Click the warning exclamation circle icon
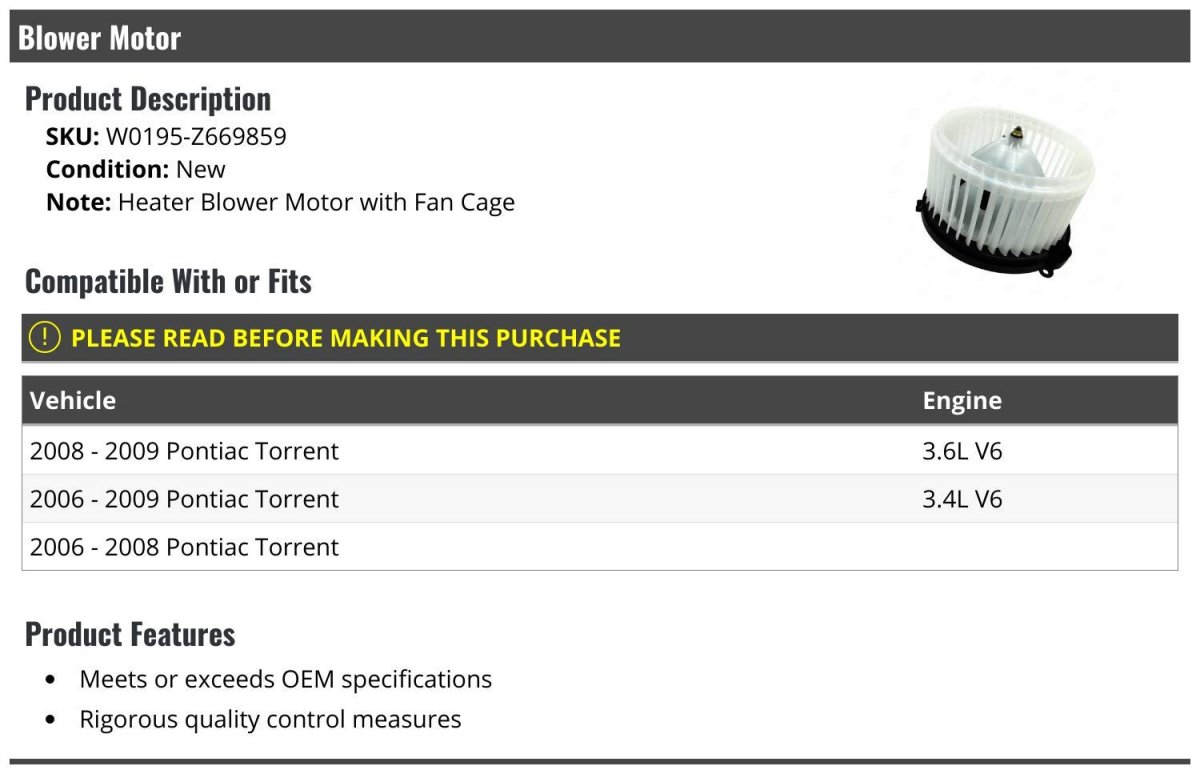 (45, 338)
